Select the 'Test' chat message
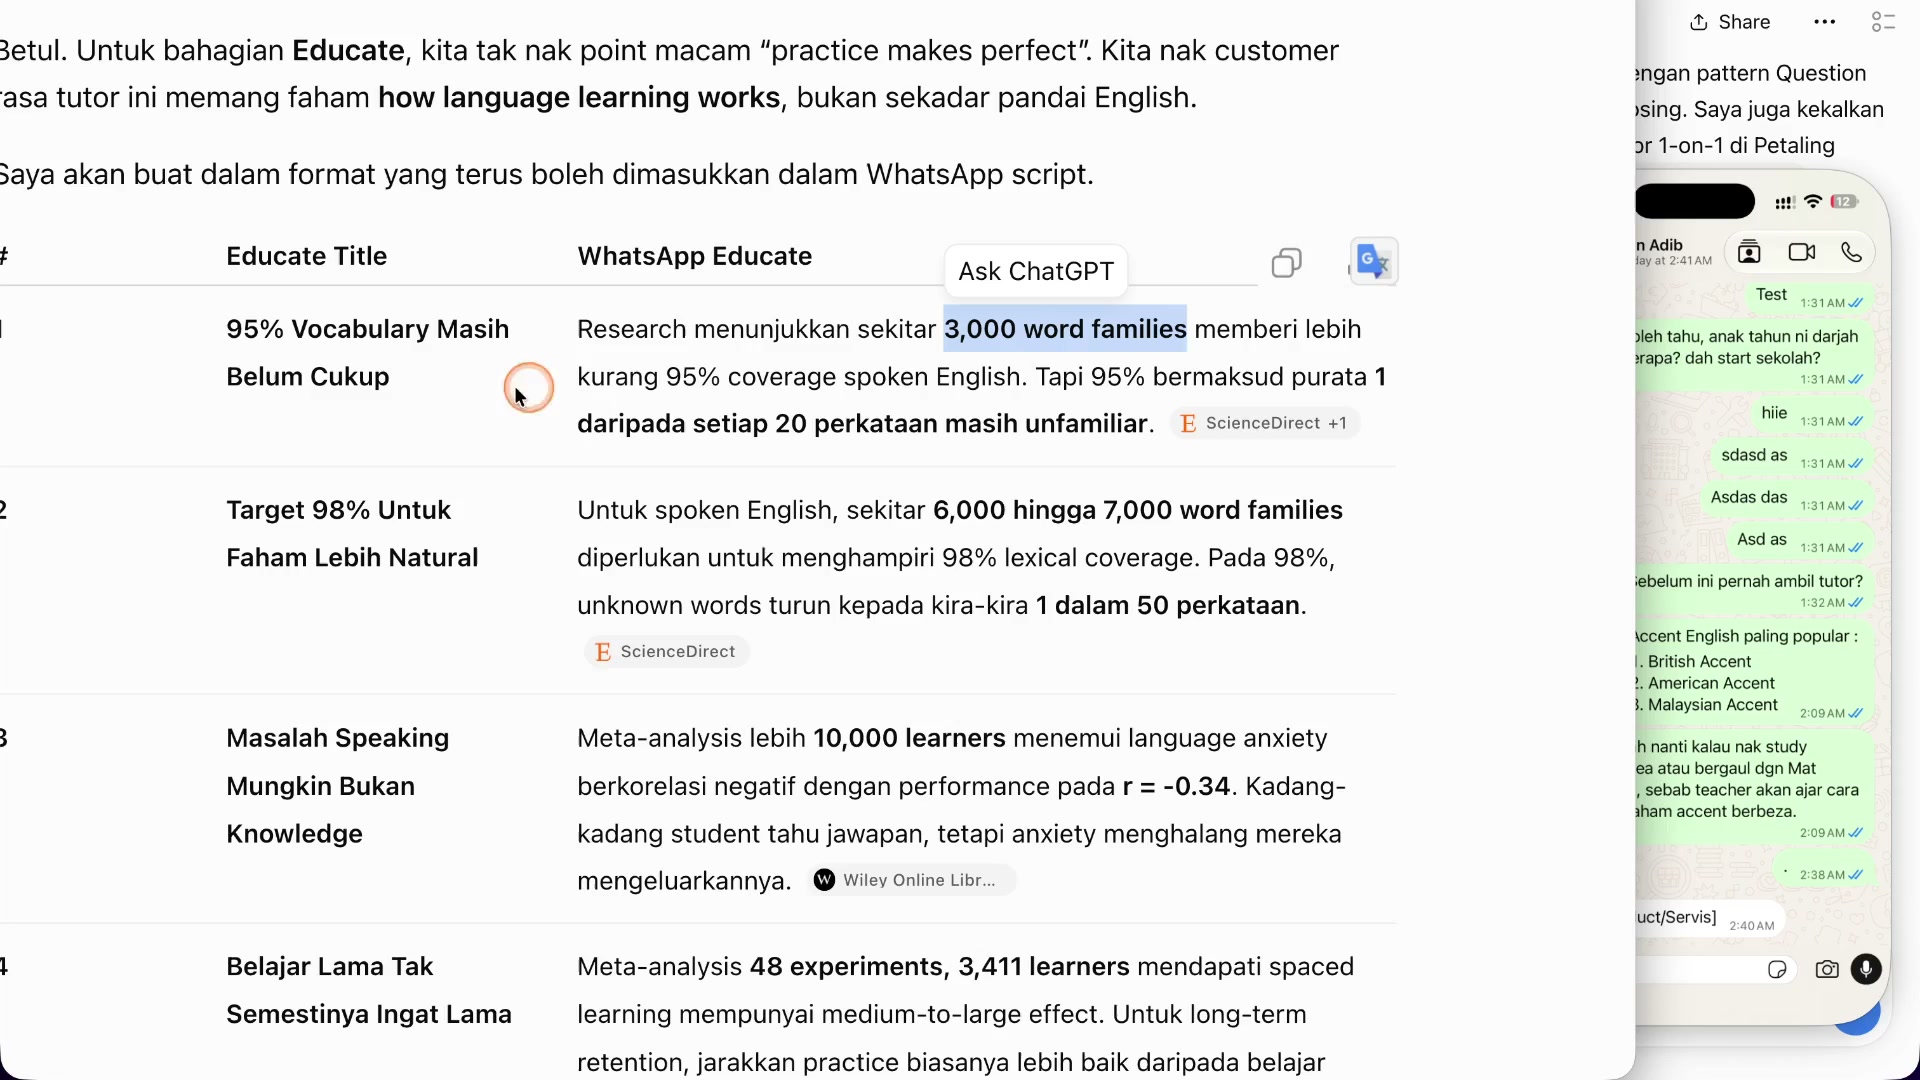The image size is (1920, 1080). (x=1808, y=298)
